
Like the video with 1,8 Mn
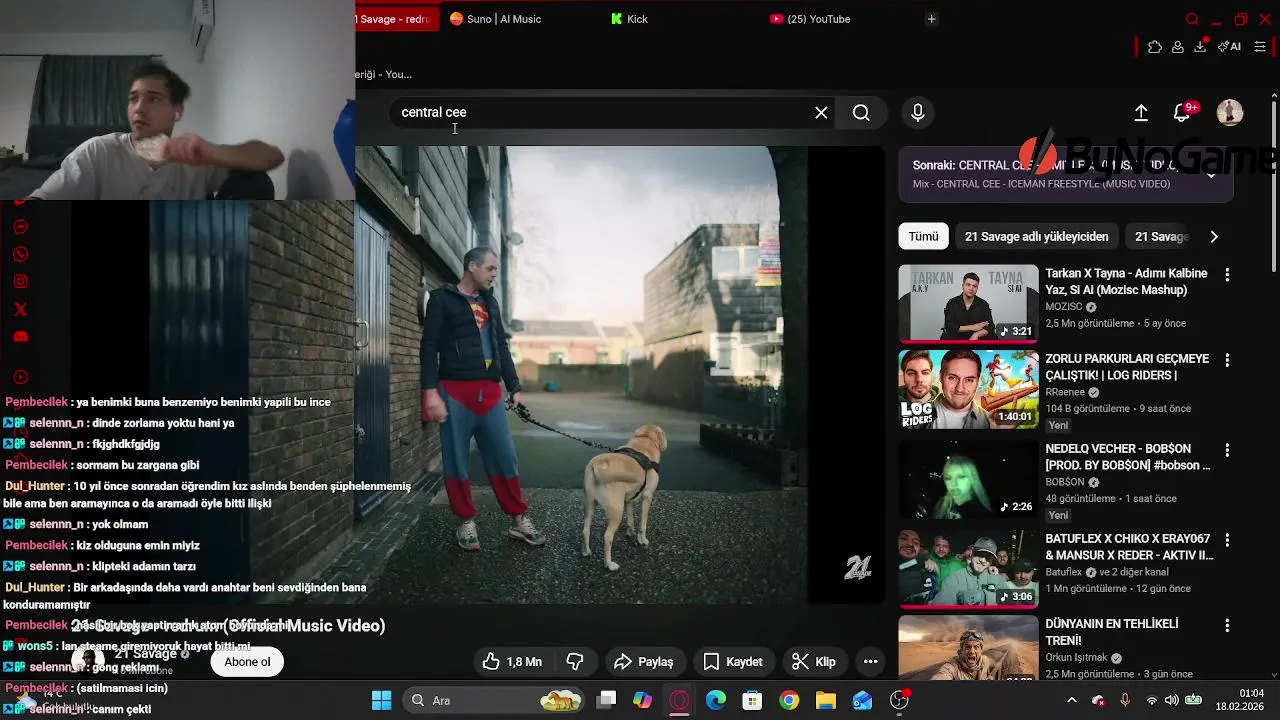512,661
